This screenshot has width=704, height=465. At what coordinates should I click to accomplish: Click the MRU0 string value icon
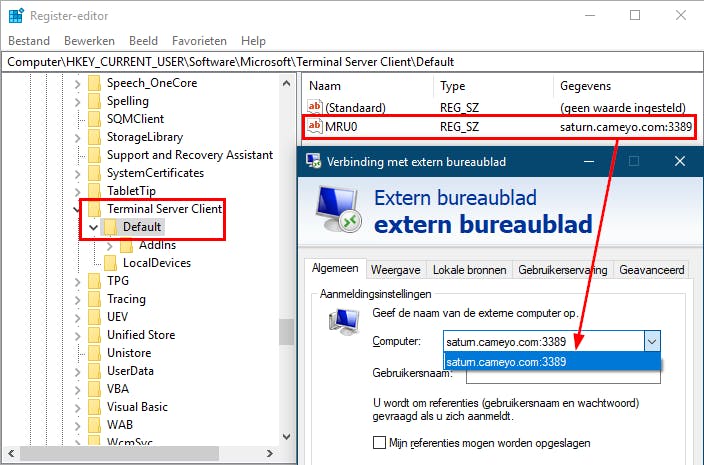314,126
